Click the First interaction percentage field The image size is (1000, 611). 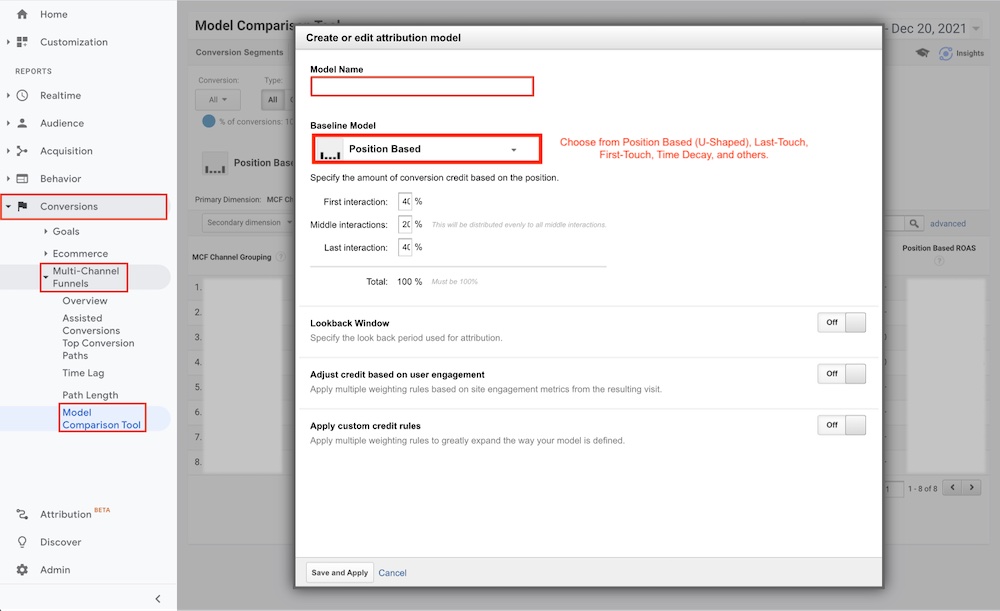click(x=405, y=202)
